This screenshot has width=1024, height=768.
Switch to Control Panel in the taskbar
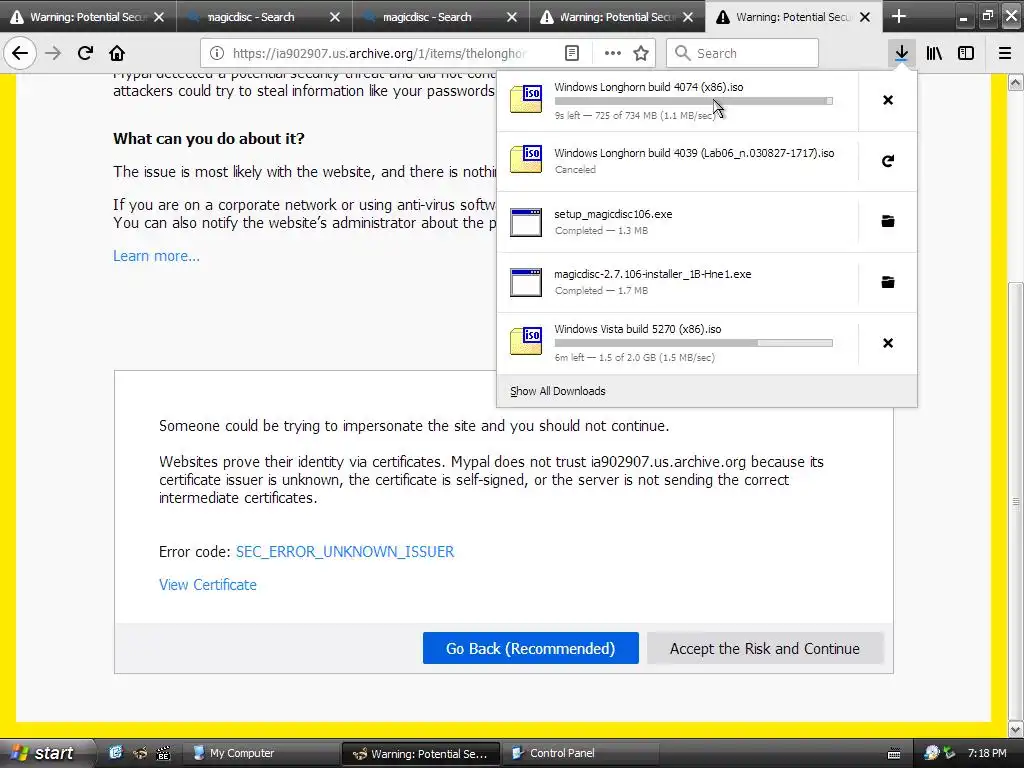tap(580, 753)
